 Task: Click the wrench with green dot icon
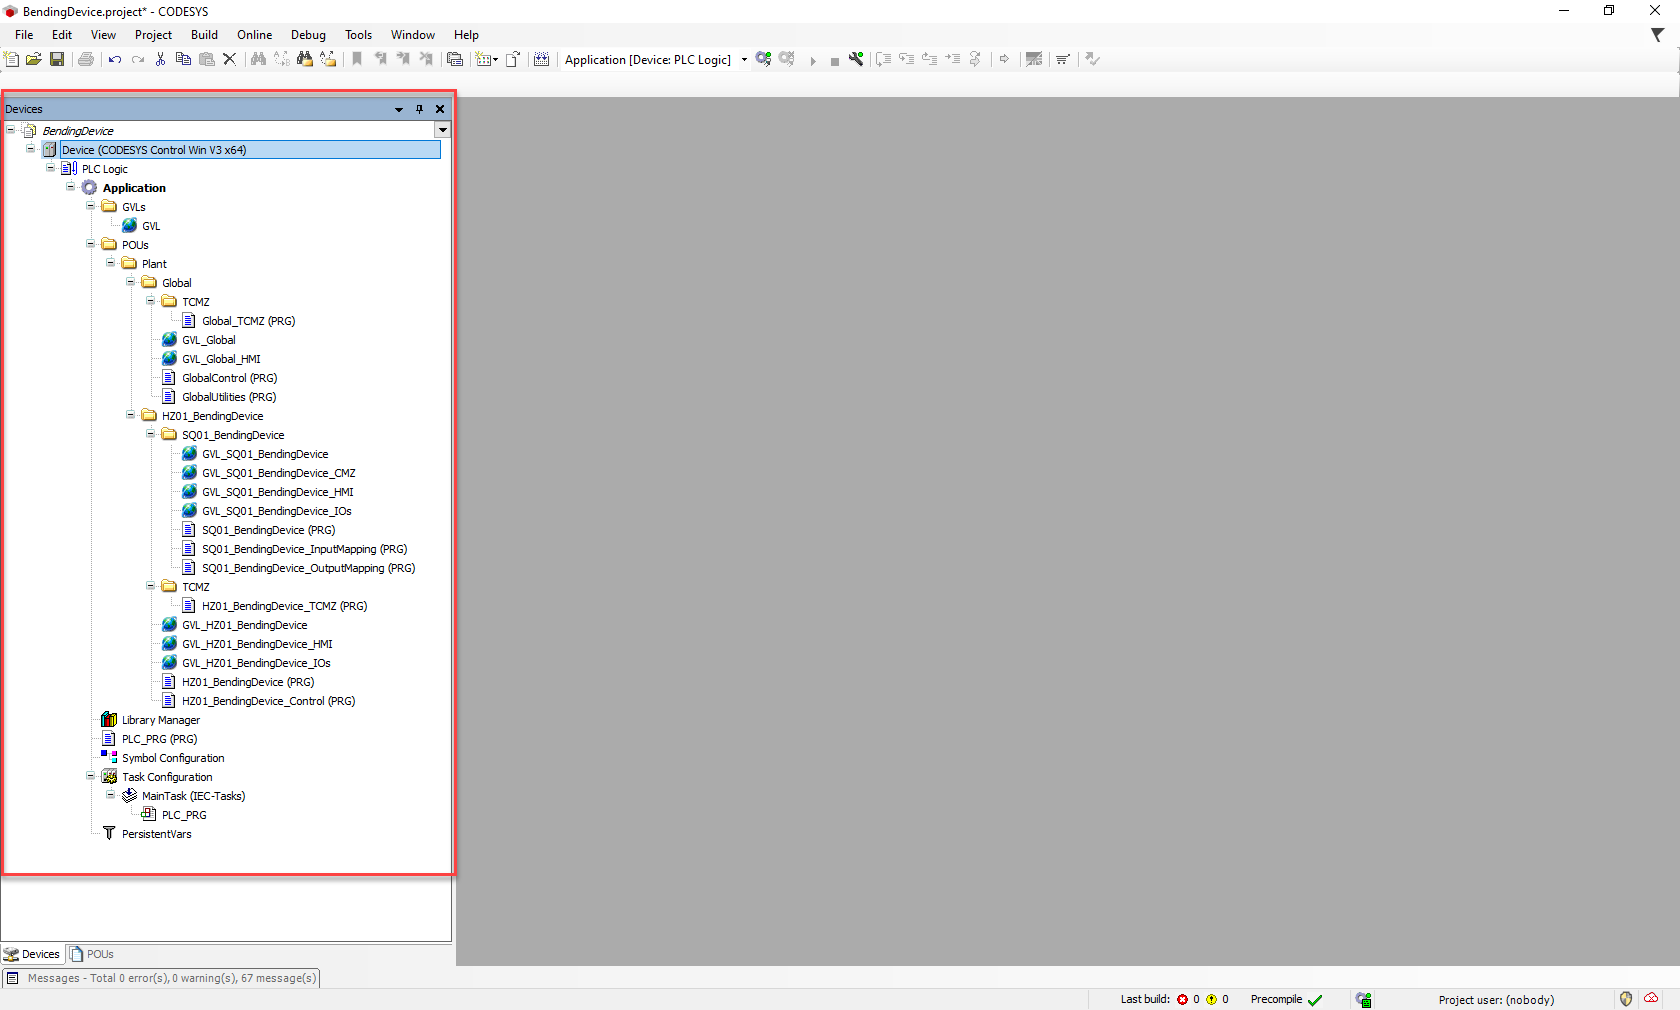pos(856,59)
